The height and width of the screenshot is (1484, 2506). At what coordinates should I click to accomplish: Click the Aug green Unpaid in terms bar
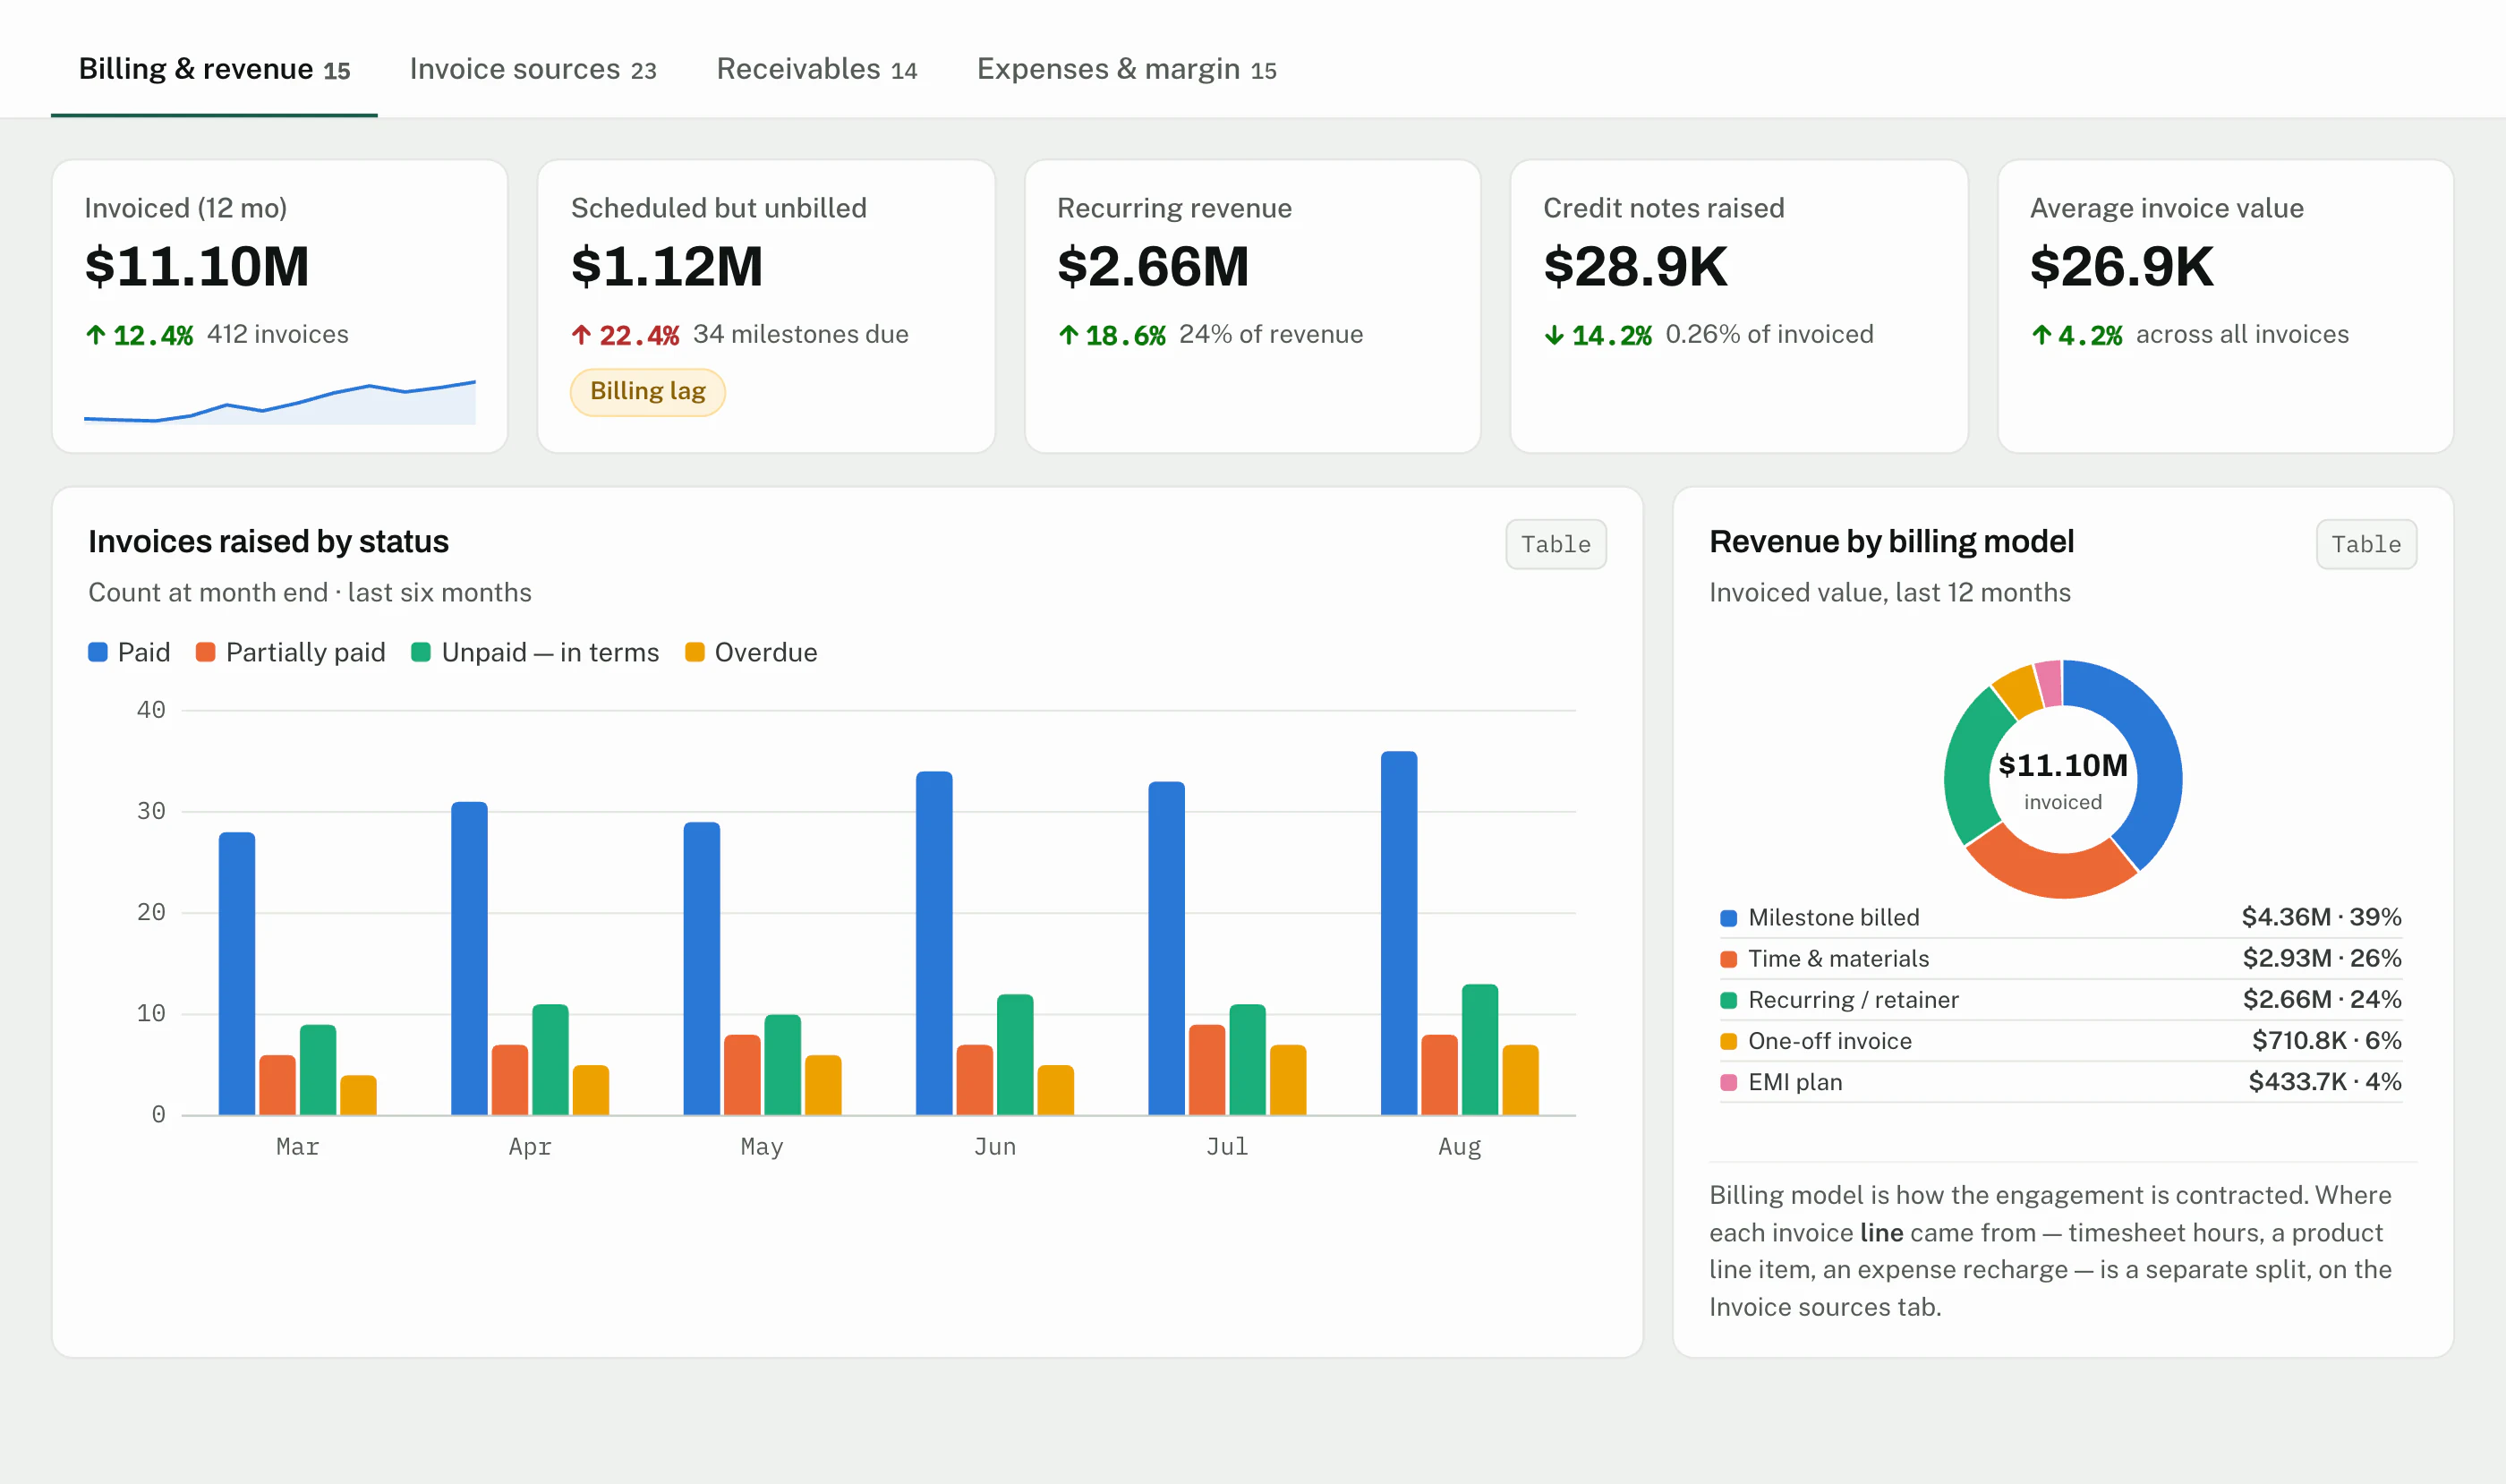pos(1480,1049)
